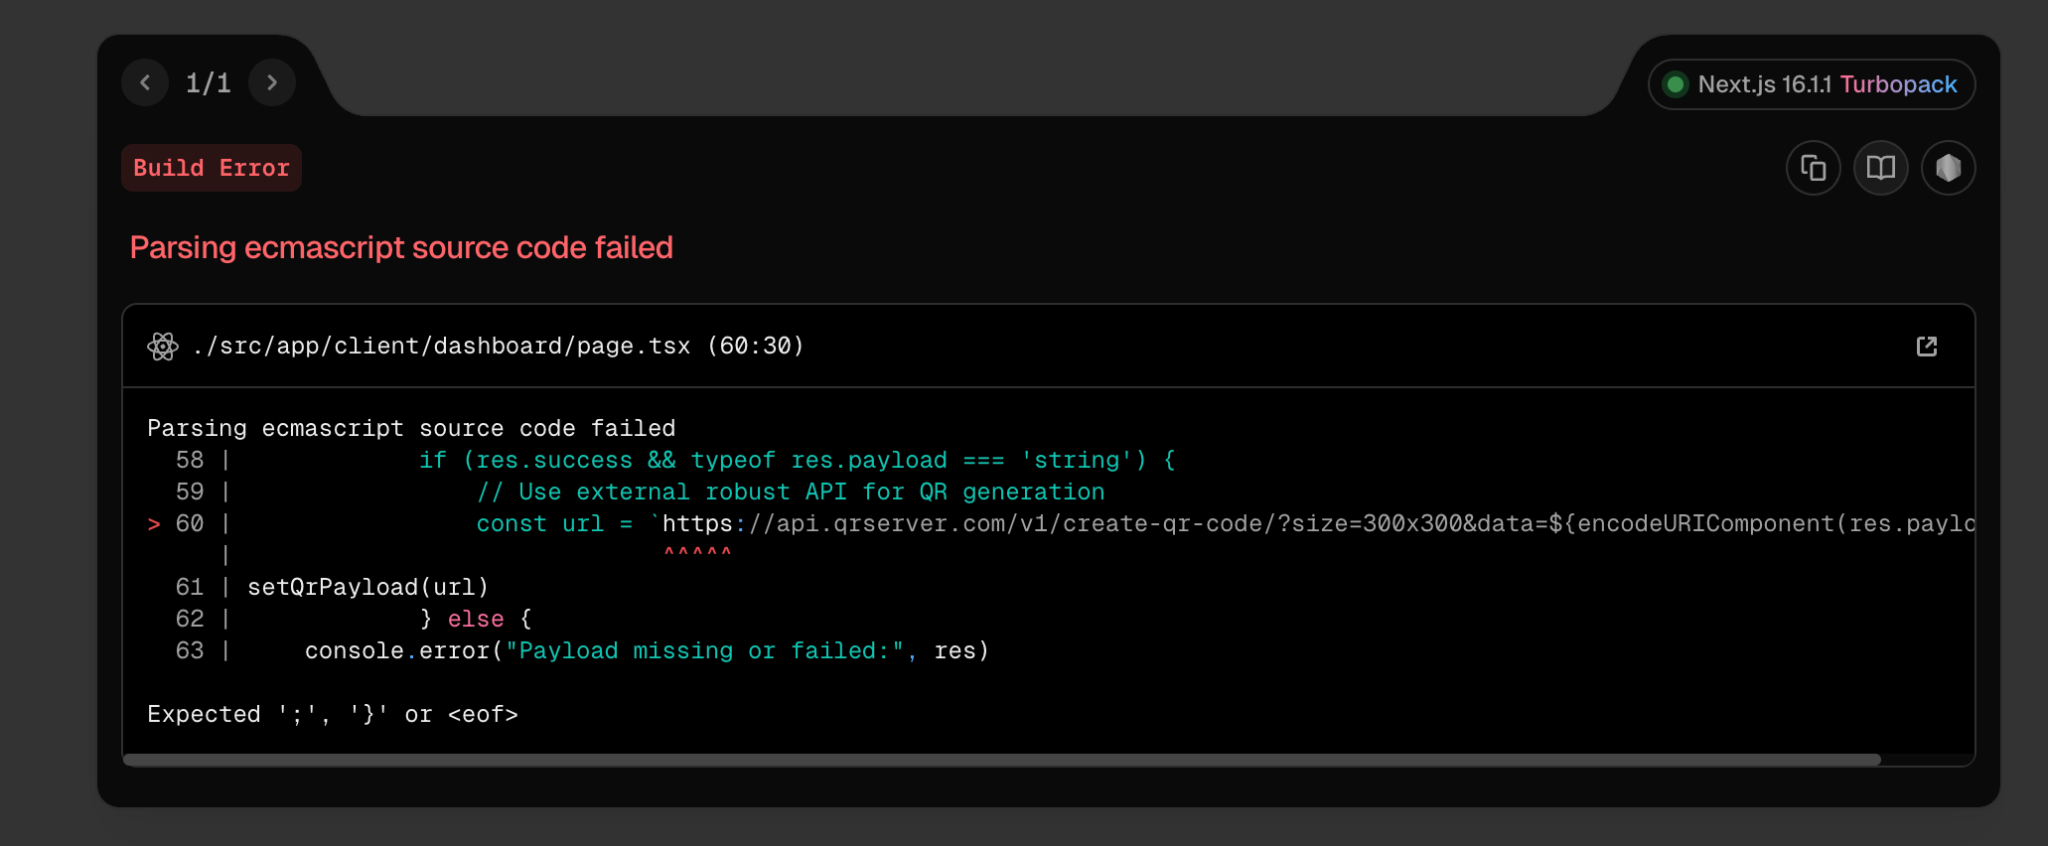
Task: Click the hexagon Node.js debugger icon
Action: [x=1947, y=168]
